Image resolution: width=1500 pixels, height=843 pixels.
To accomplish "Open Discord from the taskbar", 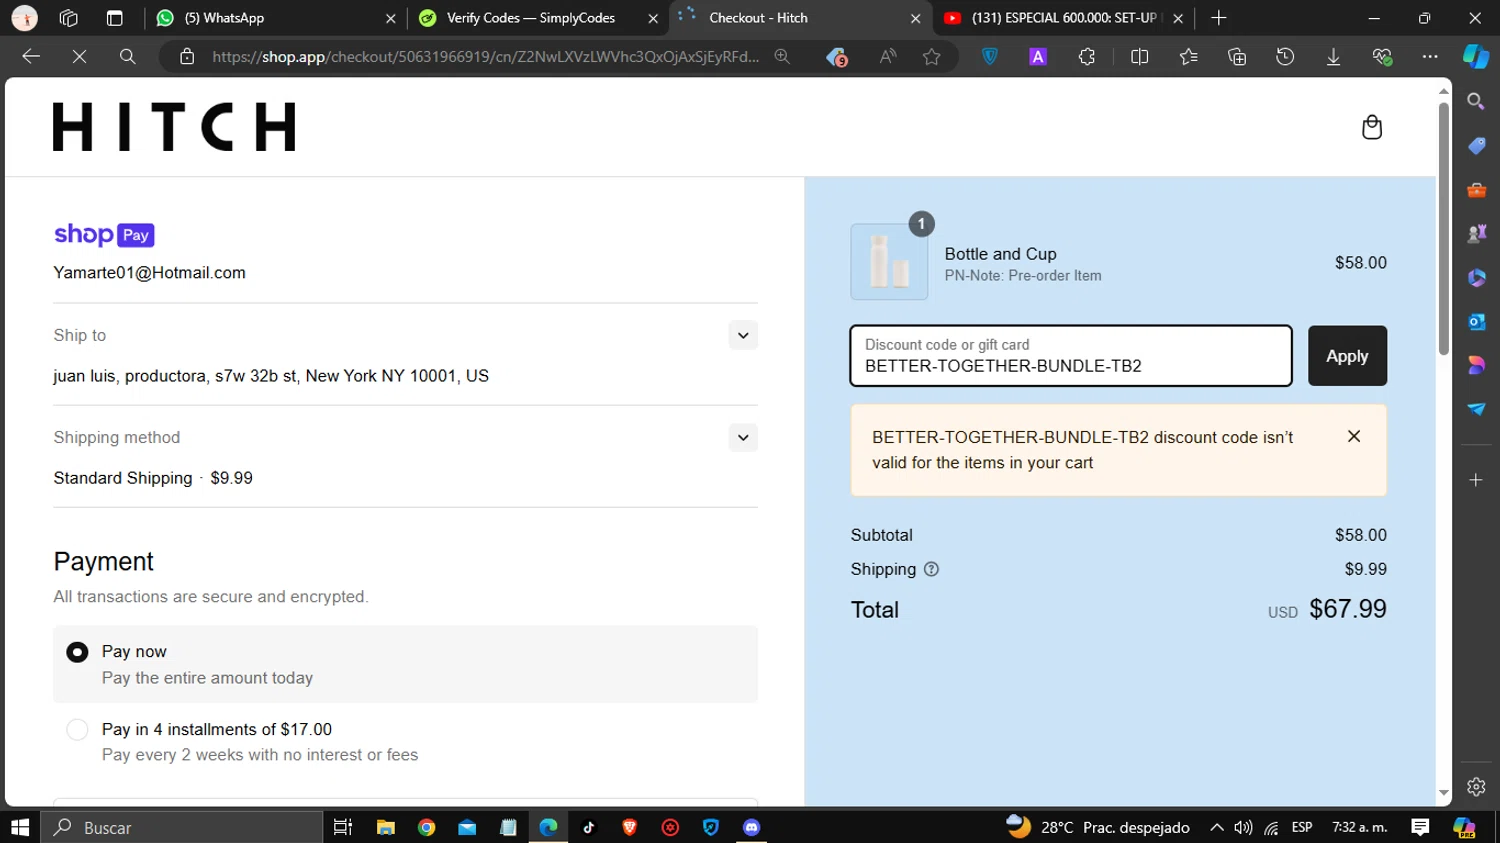I will (752, 827).
